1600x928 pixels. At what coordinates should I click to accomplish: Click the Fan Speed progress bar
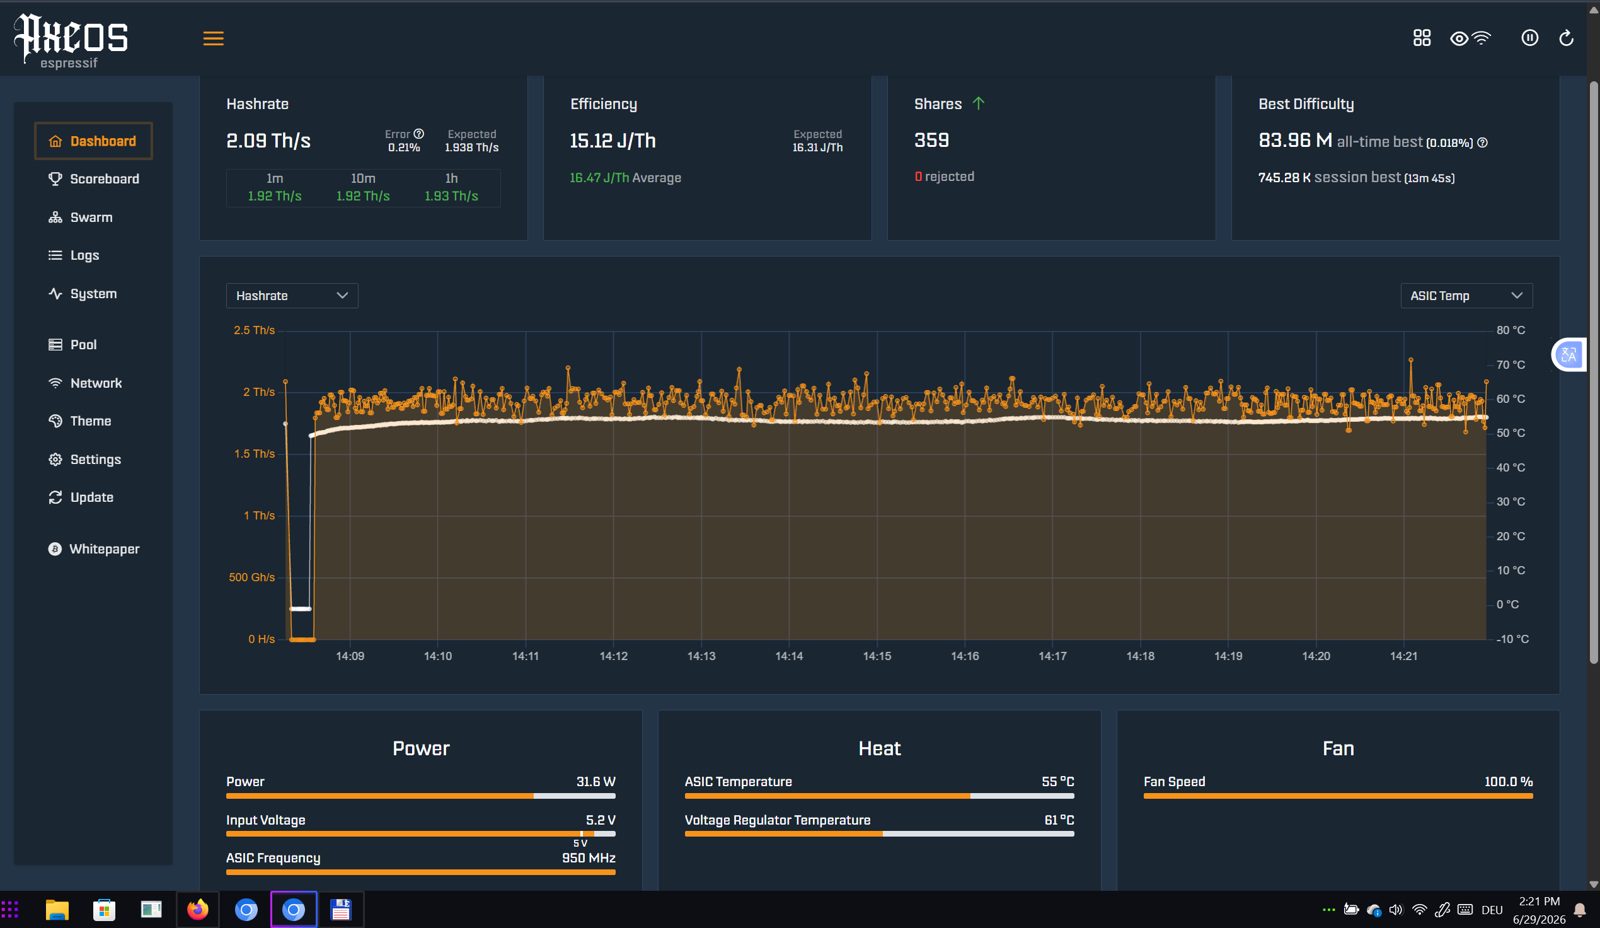point(1338,796)
